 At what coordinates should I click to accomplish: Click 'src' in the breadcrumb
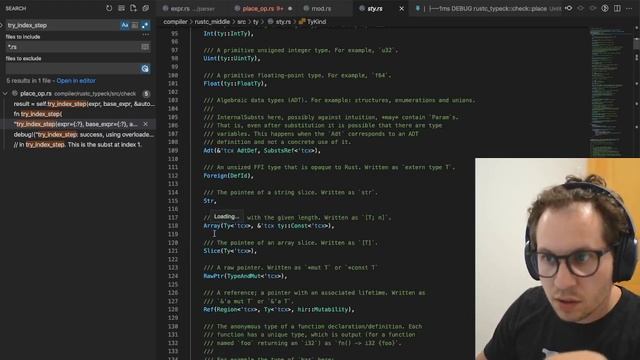tap(242, 22)
